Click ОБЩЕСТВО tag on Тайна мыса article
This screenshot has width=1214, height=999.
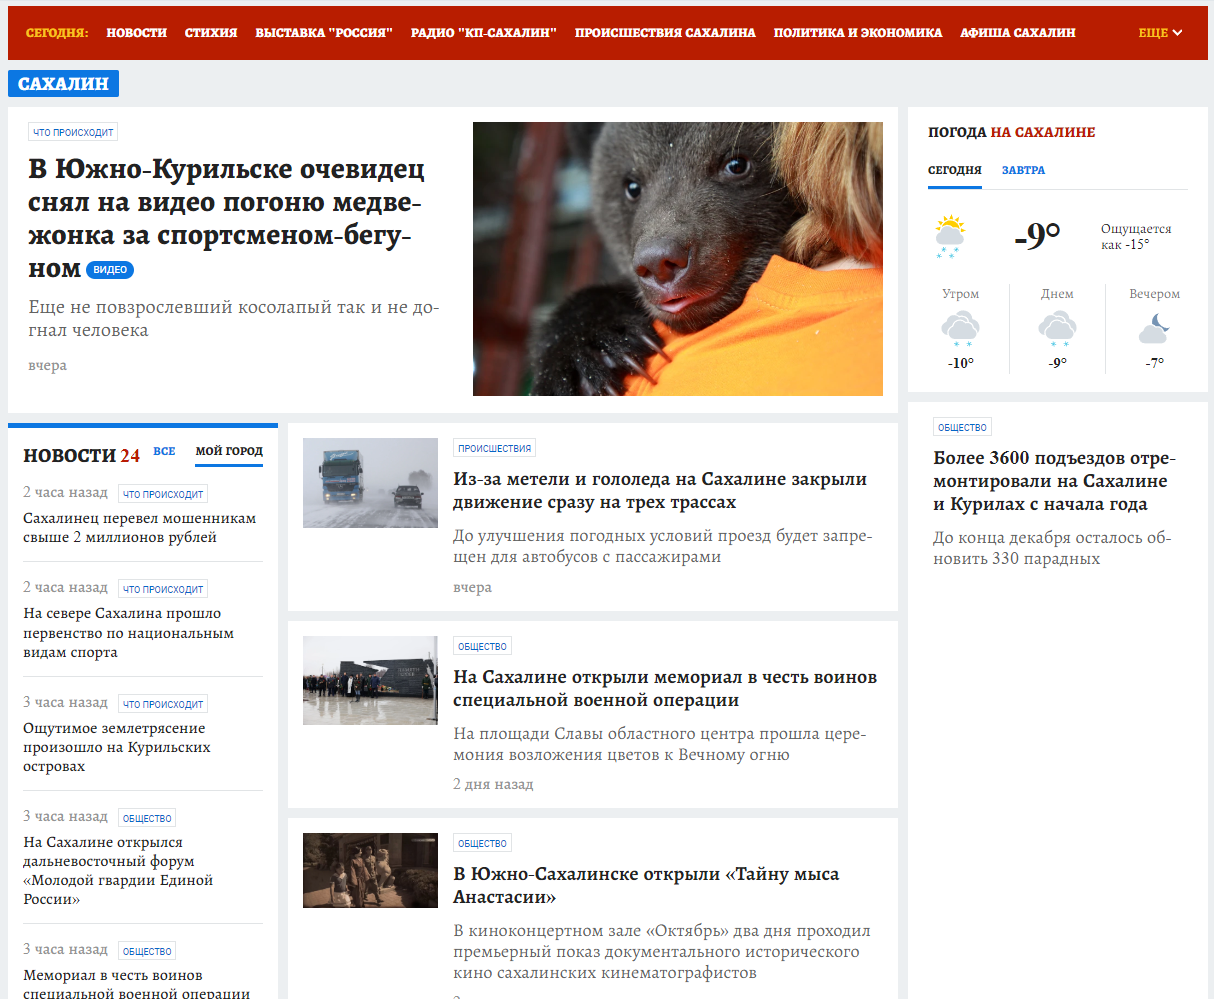click(482, 843)
